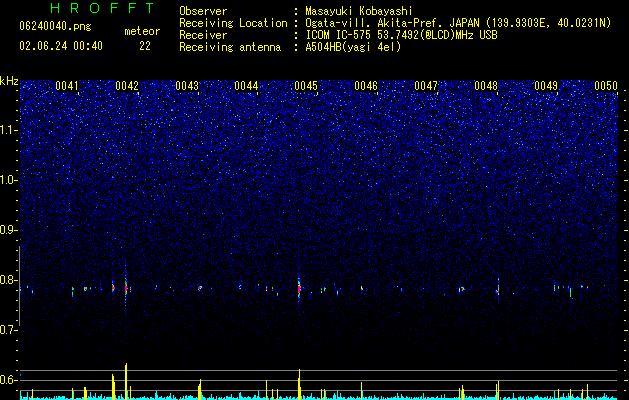The height and width of the screenshot is (400, 629).
Task: Click the tallest yellow intensity spike after 0042
Action: pos(126,381)
